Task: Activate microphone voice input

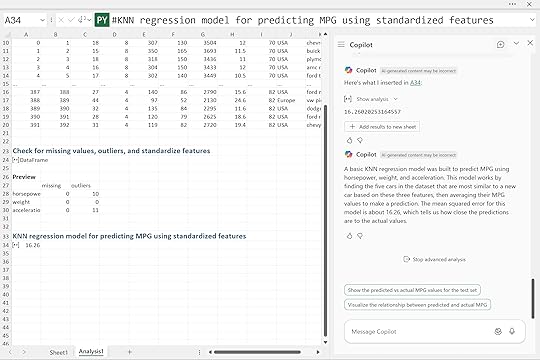Action: [x=512, y=331]
